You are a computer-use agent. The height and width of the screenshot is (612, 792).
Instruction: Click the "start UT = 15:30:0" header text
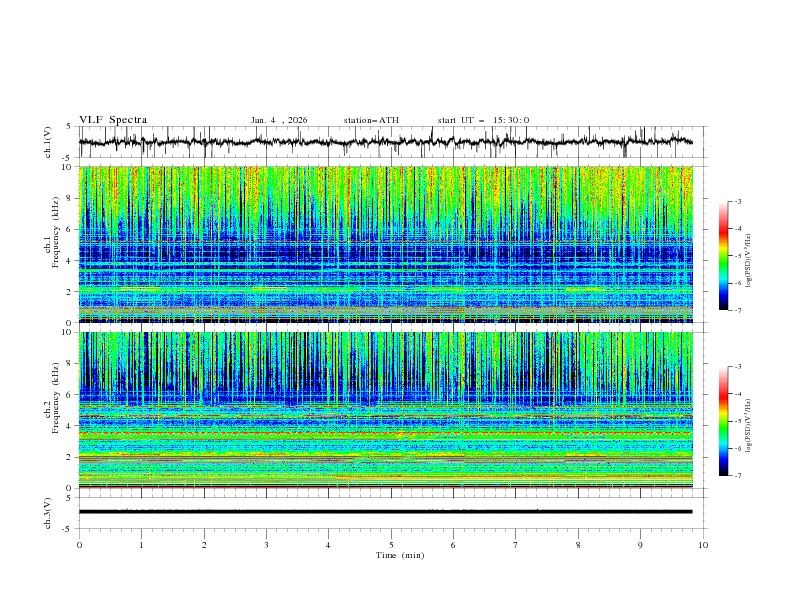coord(483,120)
